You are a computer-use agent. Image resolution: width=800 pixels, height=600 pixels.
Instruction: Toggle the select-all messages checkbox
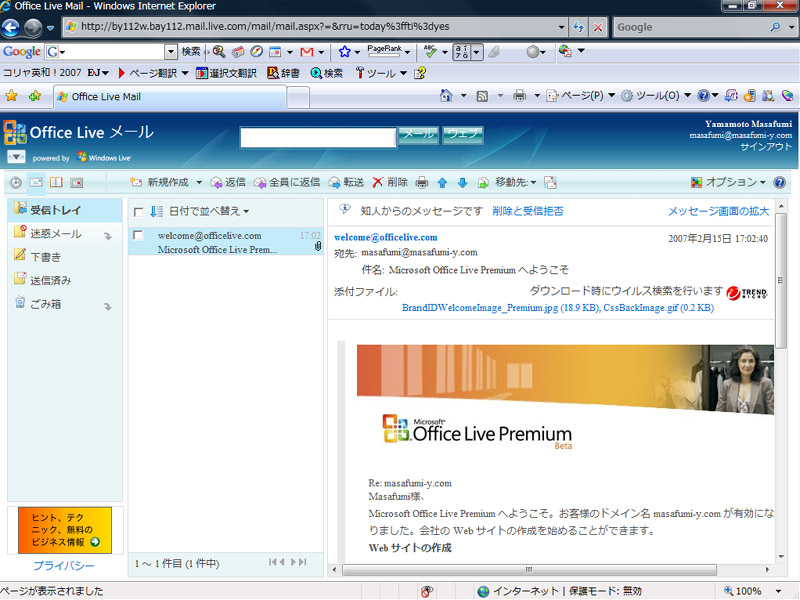click(x=138, y=212)
